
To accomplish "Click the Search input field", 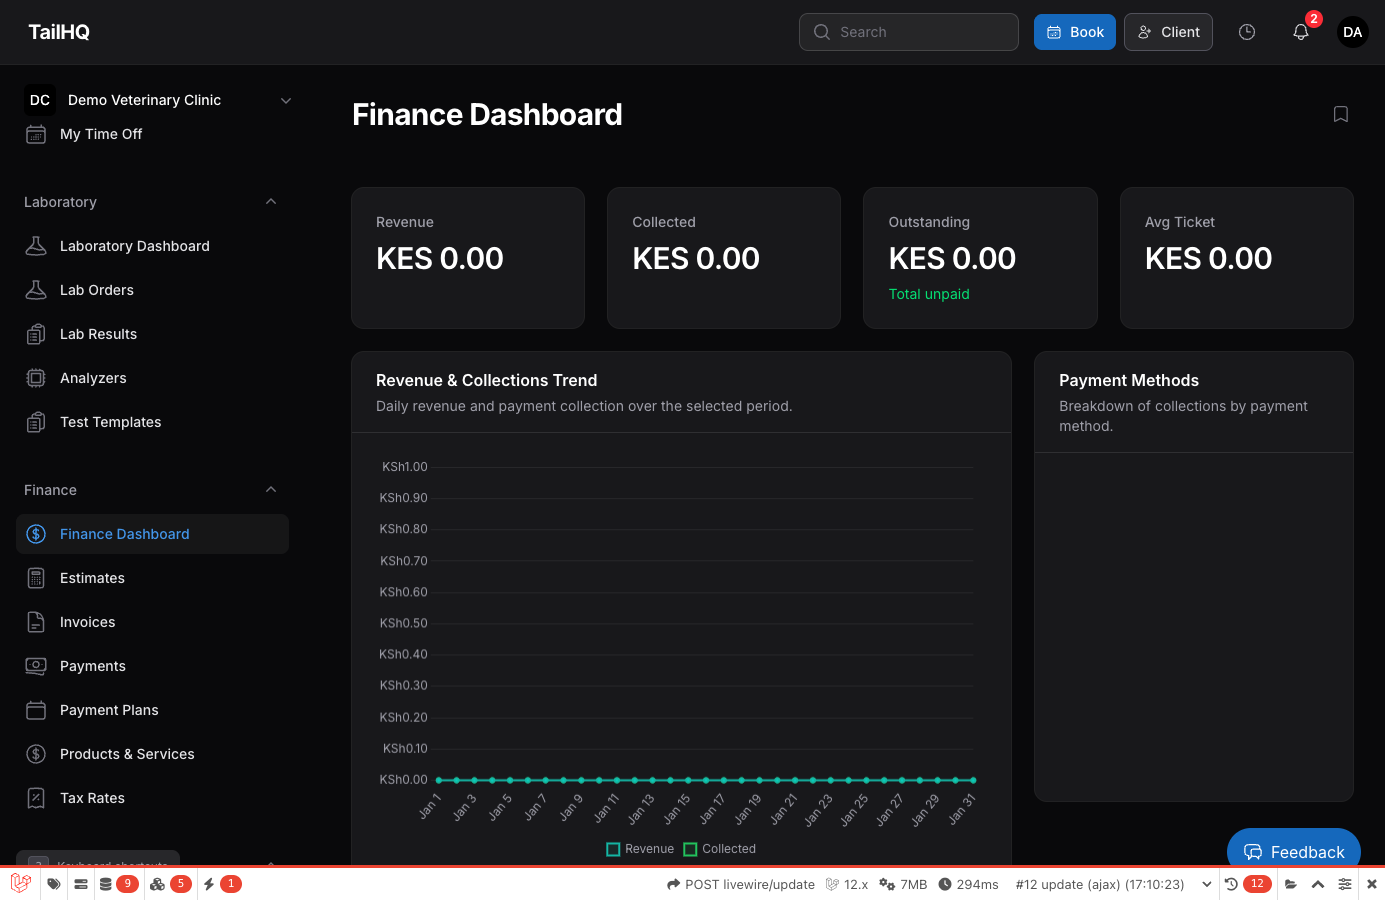I will 908,32.
